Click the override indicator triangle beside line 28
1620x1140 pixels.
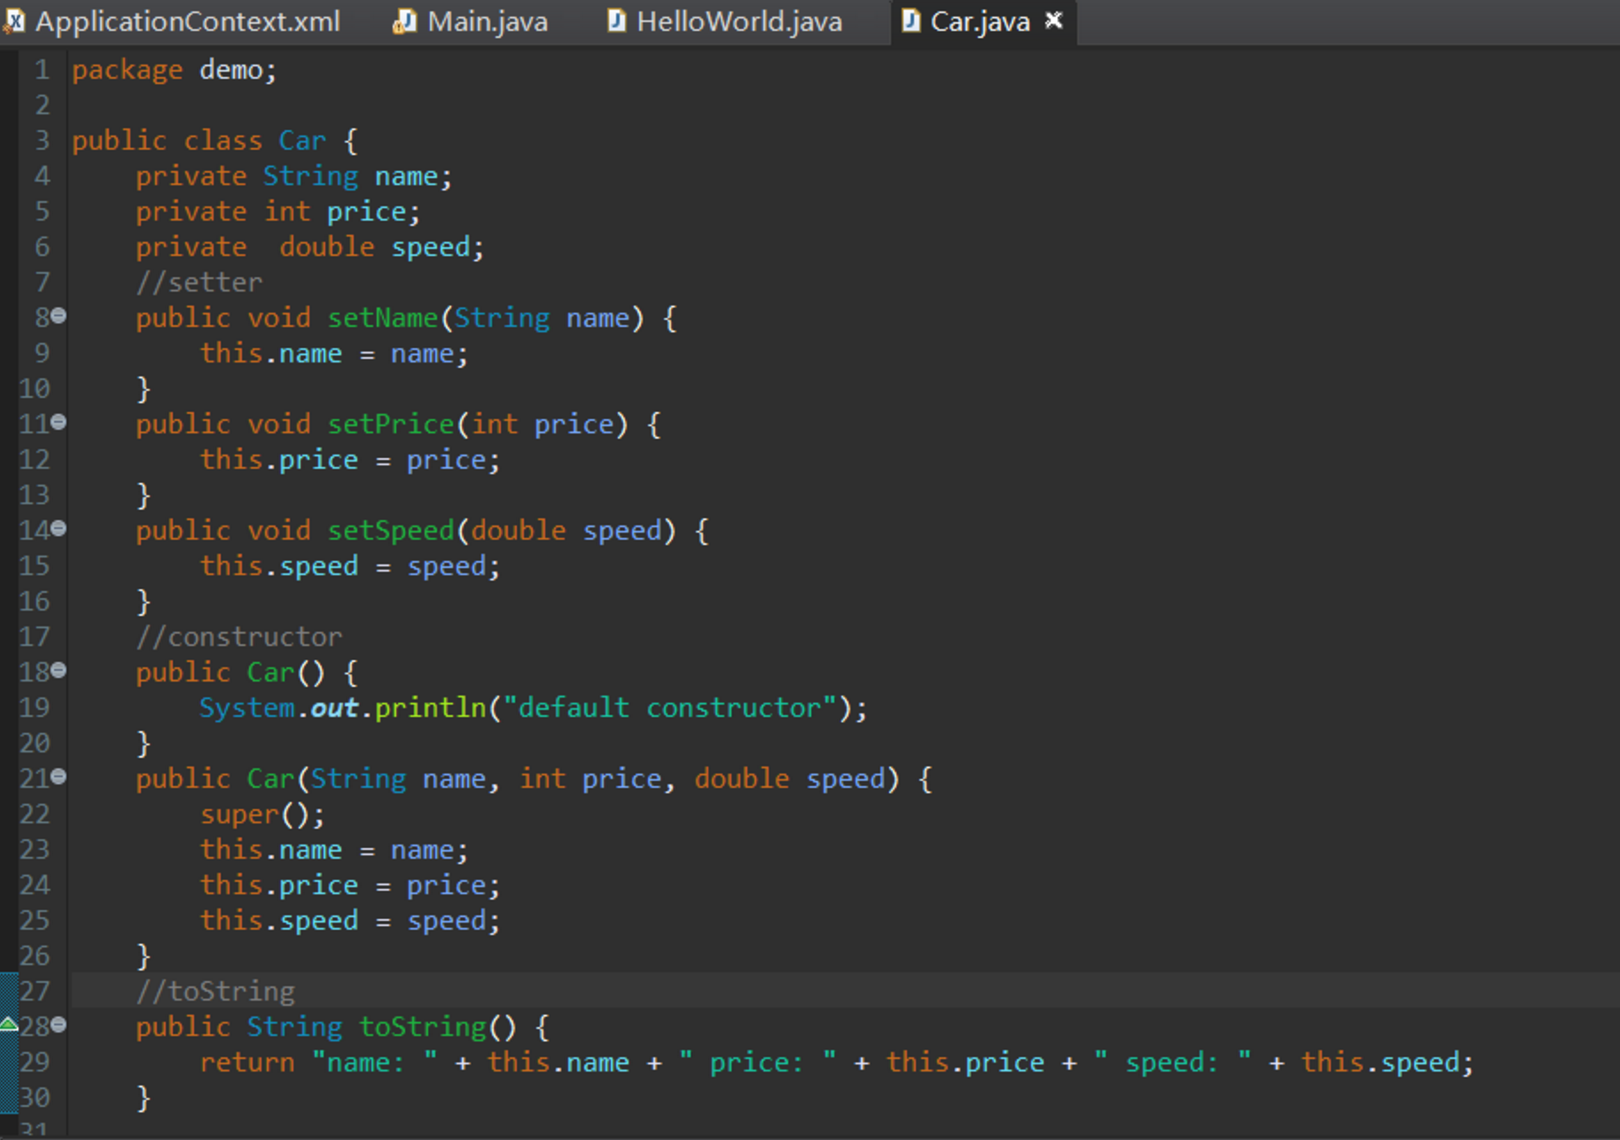coord(9,1024)
